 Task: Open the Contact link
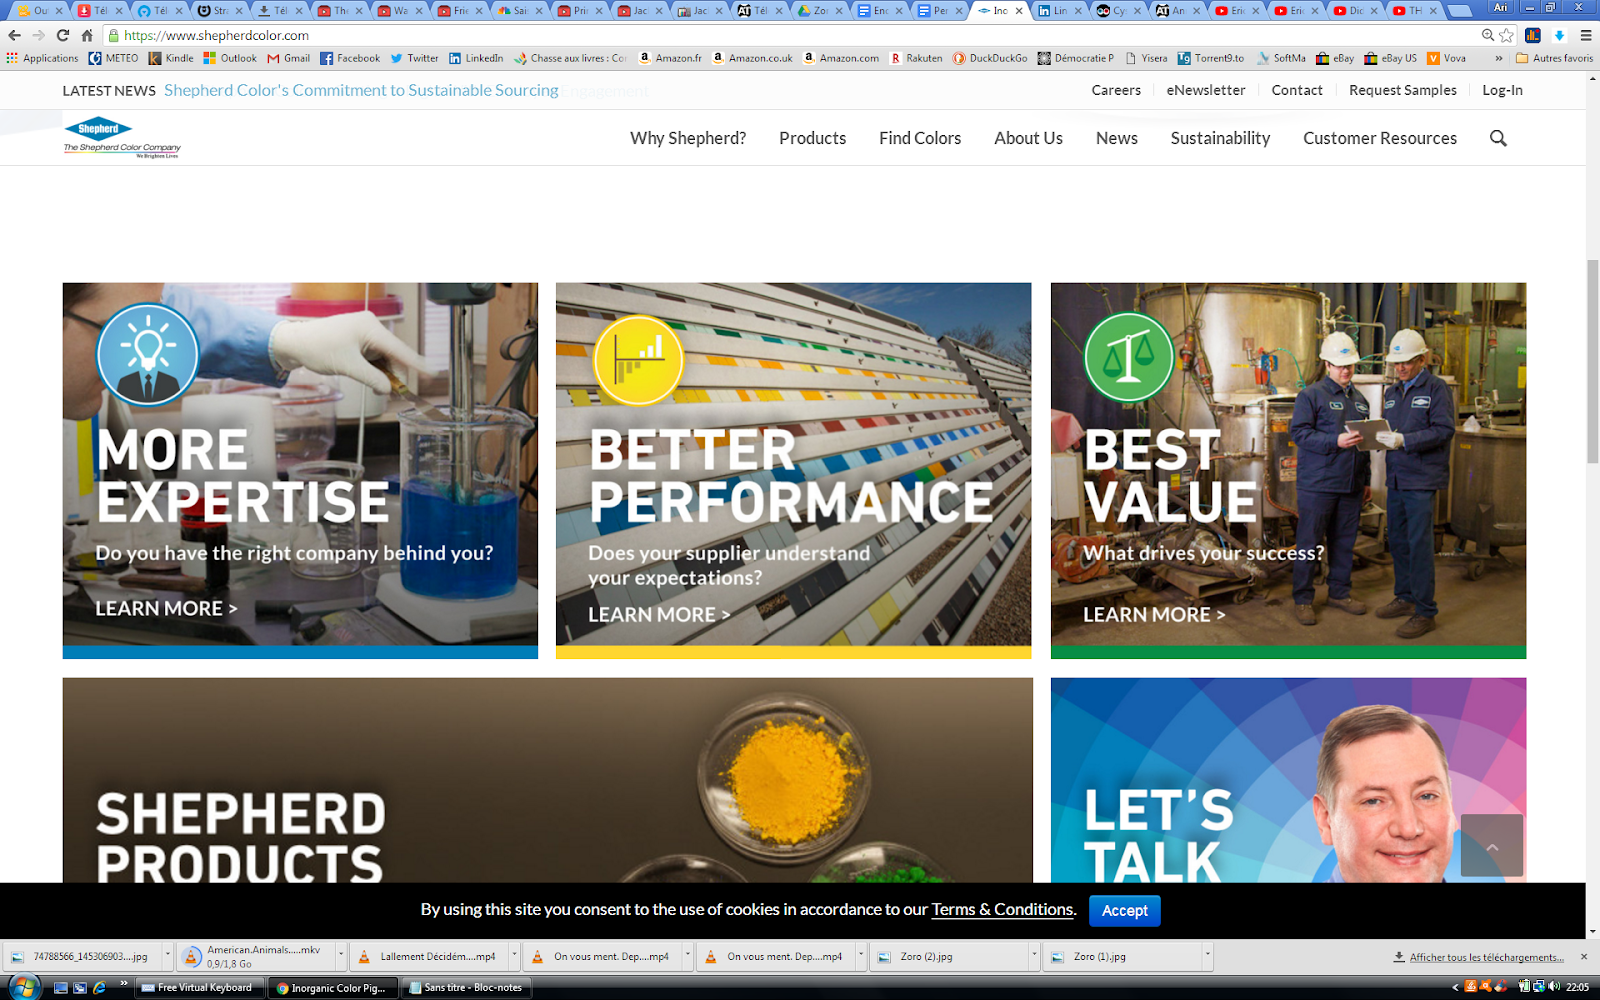tap(1297, 90)
